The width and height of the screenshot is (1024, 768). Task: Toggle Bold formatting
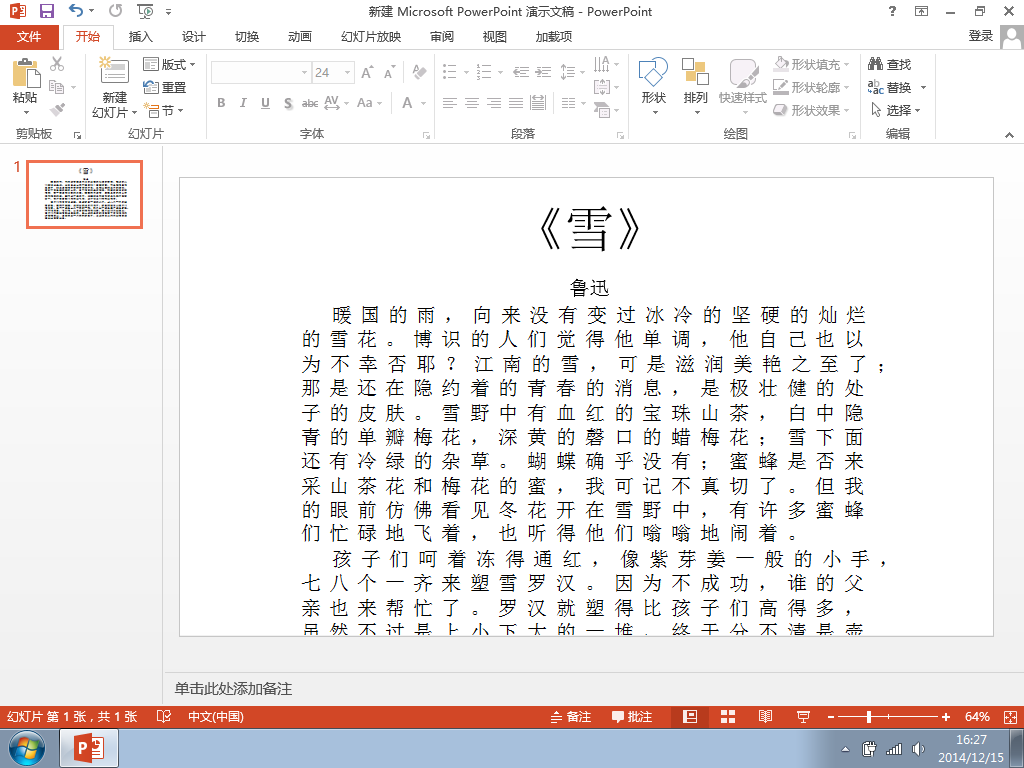221,103
